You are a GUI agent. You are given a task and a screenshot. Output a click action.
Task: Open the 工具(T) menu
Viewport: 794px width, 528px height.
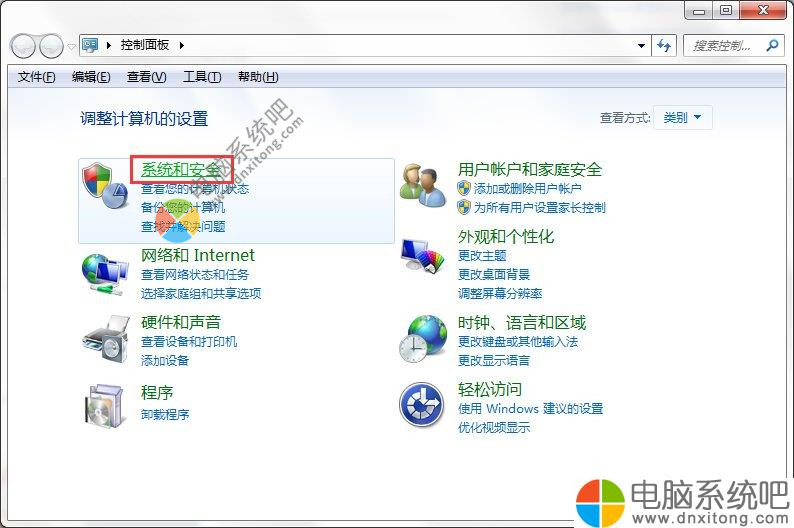click(x=202, y=77)
